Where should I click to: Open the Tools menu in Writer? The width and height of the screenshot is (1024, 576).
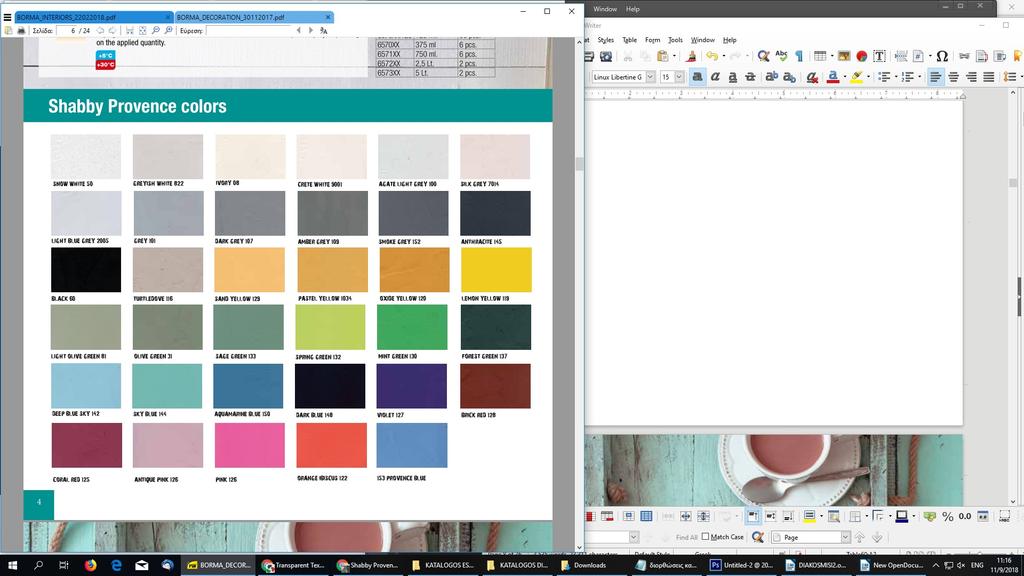[x=675, y=40]
